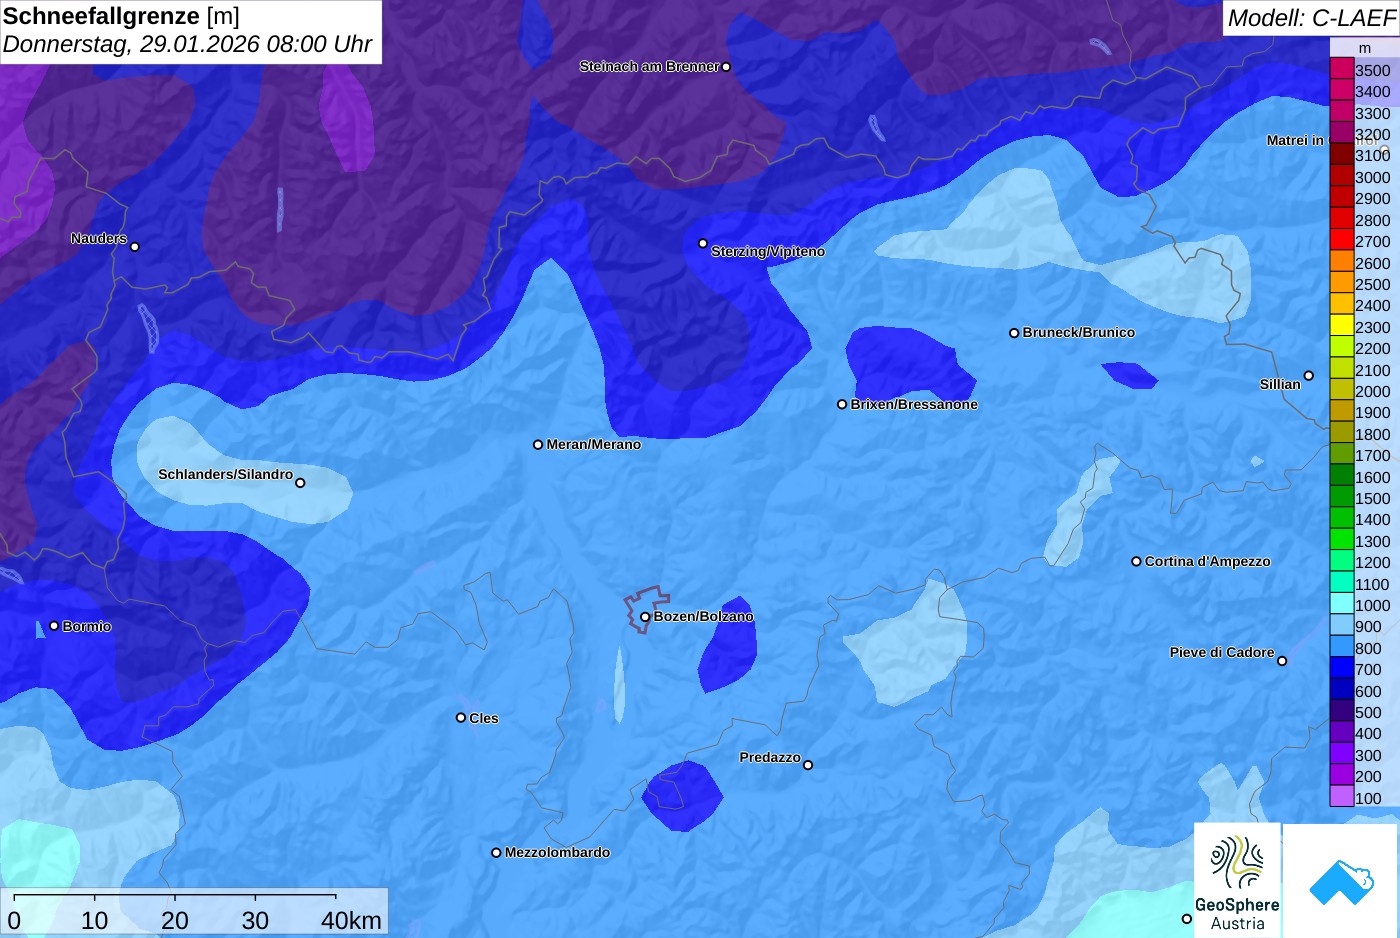Click the Cortina d'Ampezzo marker dot
Screen dimensions: 1400x938
click(x=1136, y=561)
